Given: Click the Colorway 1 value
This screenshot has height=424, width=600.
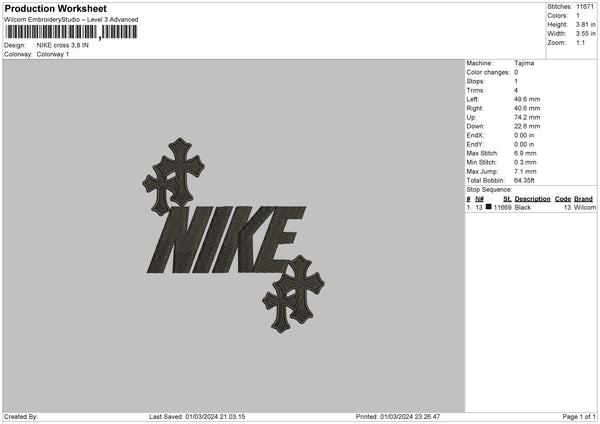Looking at the screenshot, I should pos(53,54).
